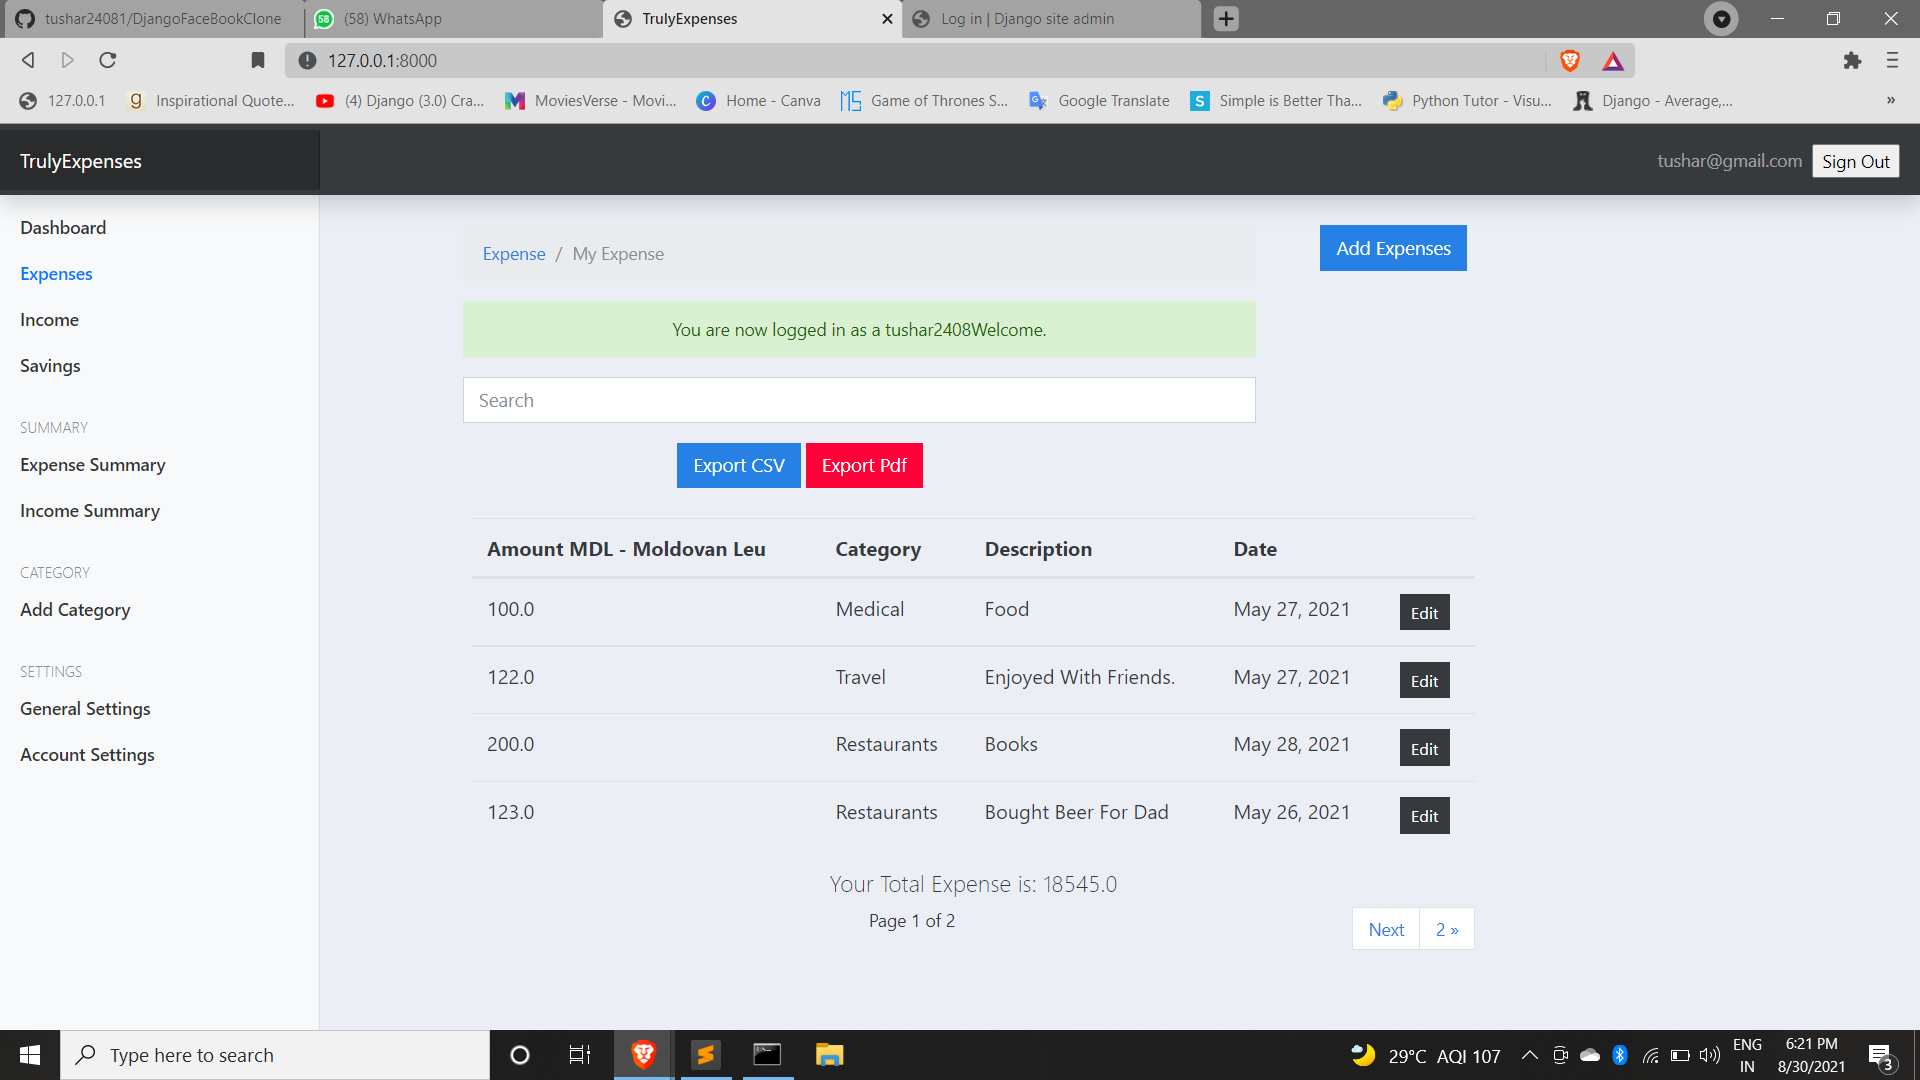Launch Sublime Text from the taskbar
This screenshot has width=1920, height=1080.
tap(705, 1054)
